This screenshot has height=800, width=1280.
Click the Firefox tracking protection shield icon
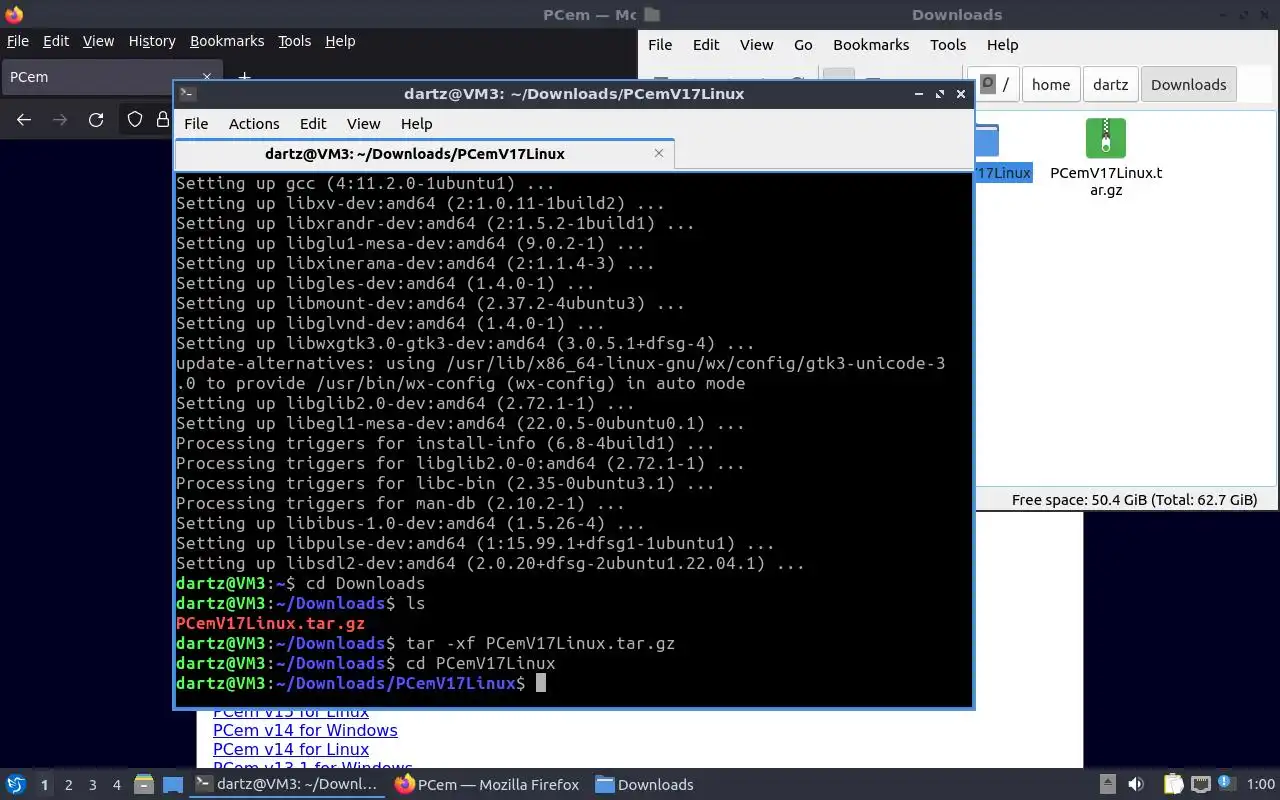pos(135,120)
